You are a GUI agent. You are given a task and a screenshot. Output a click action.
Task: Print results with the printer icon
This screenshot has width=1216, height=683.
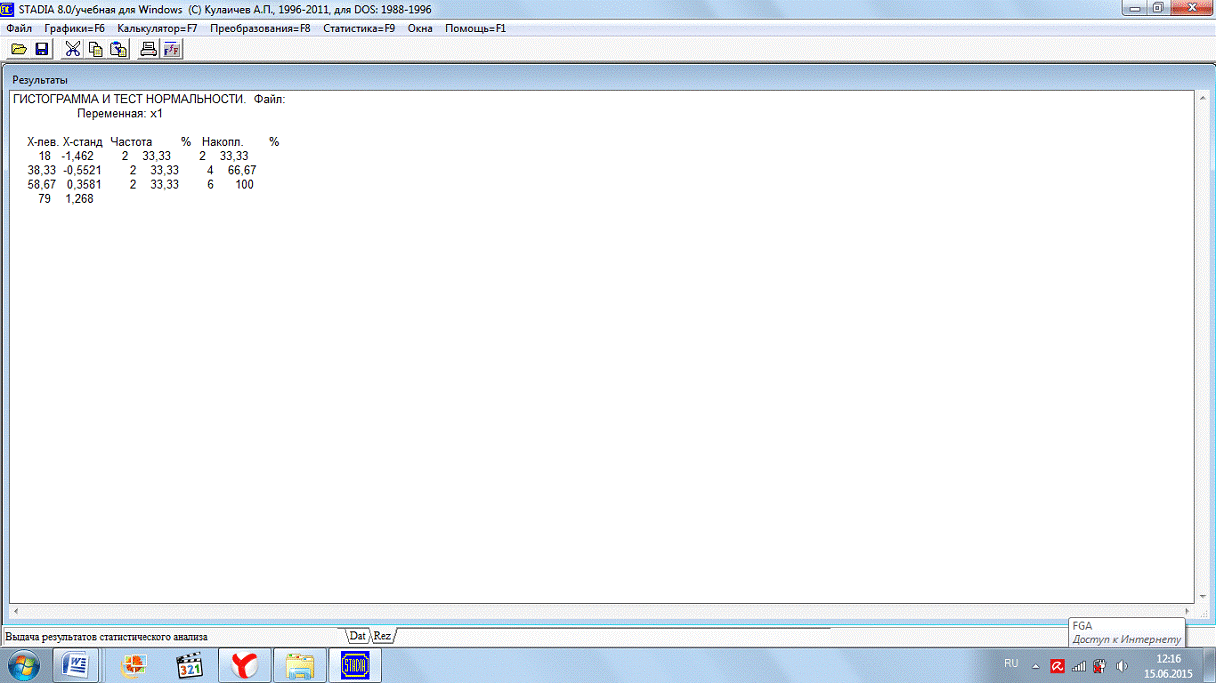148,49
